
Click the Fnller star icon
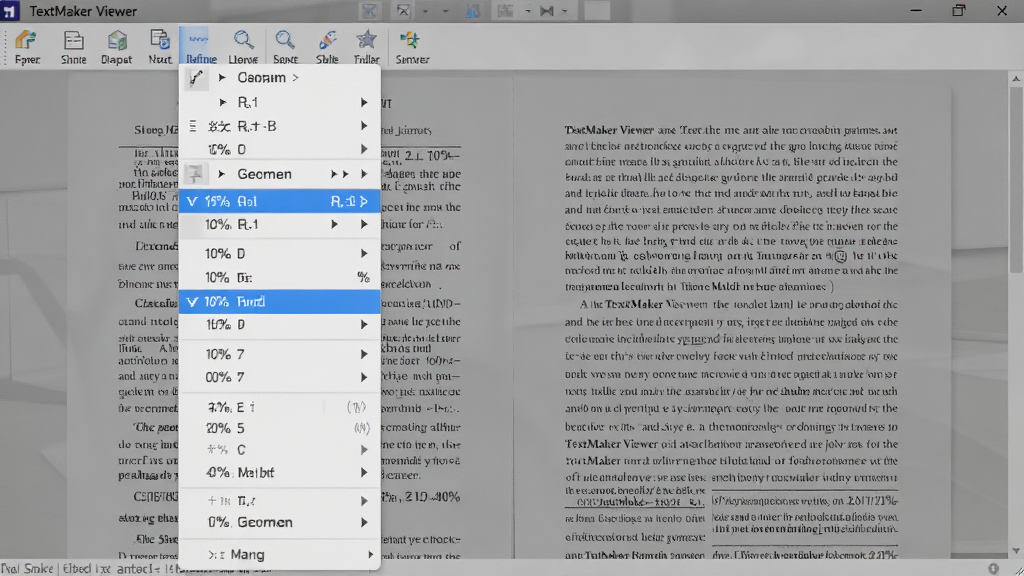click(366, 40)
